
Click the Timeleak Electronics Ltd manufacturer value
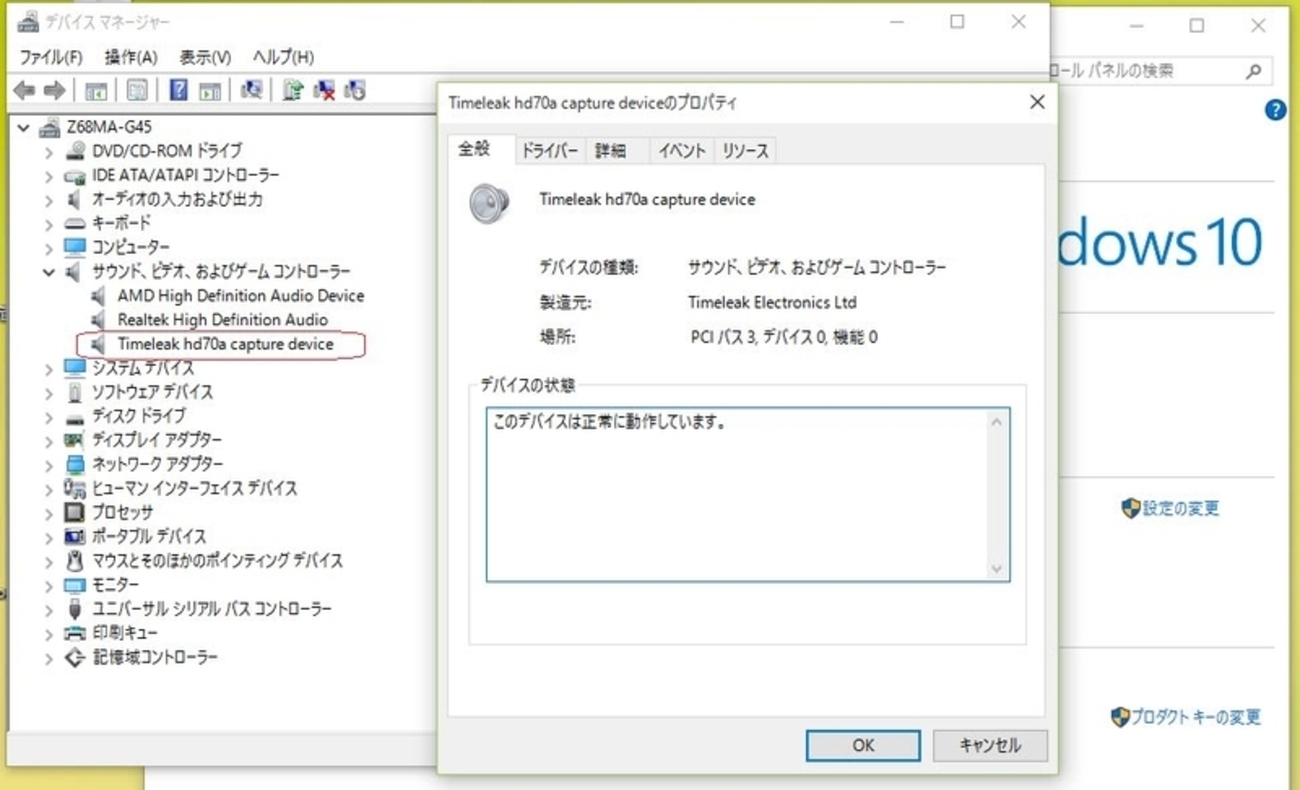click(772, 302)
